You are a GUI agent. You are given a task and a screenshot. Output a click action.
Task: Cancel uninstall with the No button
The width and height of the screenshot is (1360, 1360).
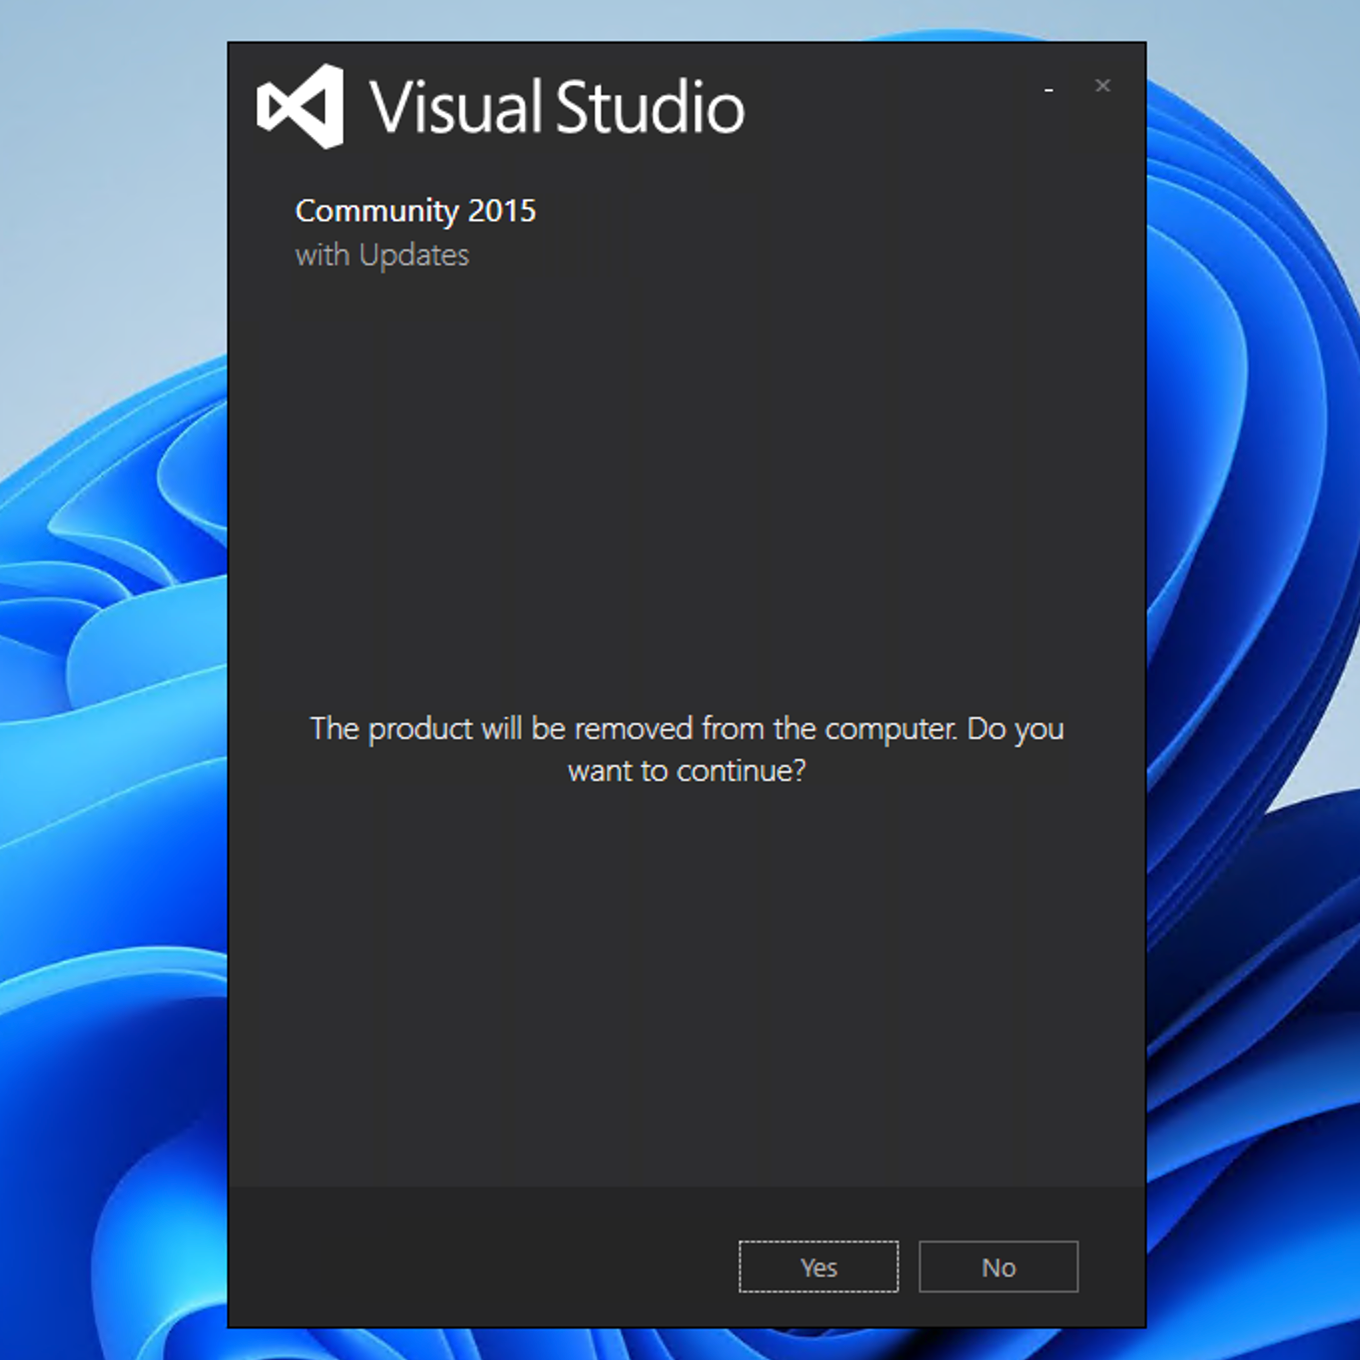coord(998,1266)
